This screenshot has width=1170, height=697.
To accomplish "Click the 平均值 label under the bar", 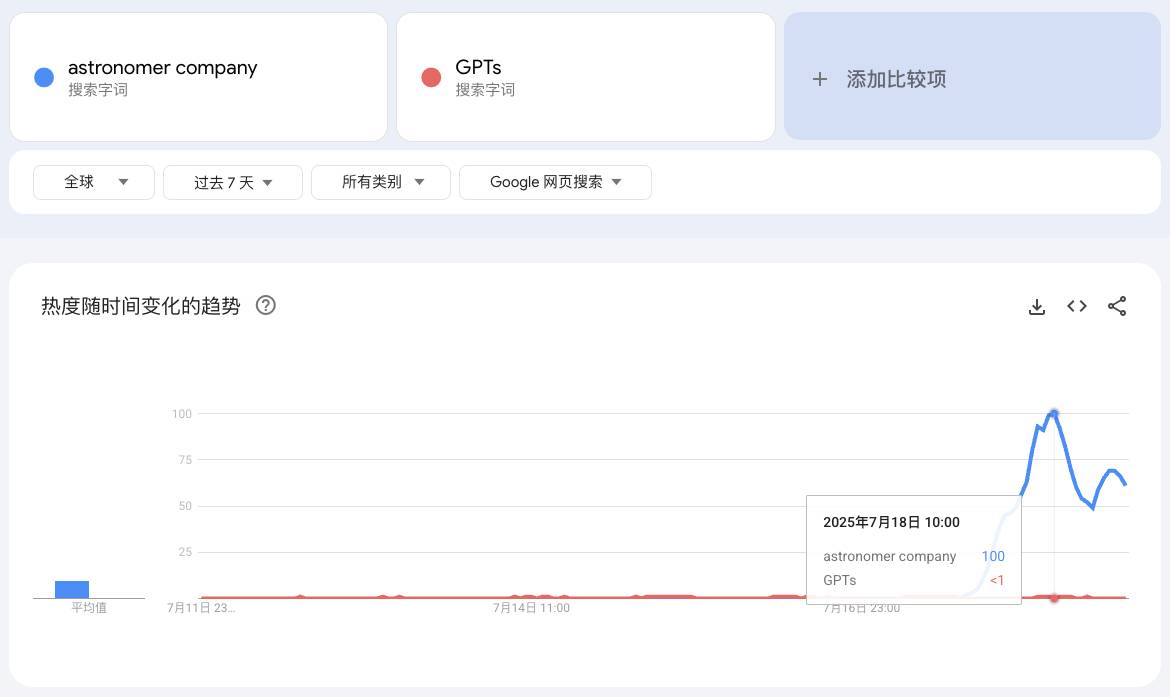I will point(89,607).
